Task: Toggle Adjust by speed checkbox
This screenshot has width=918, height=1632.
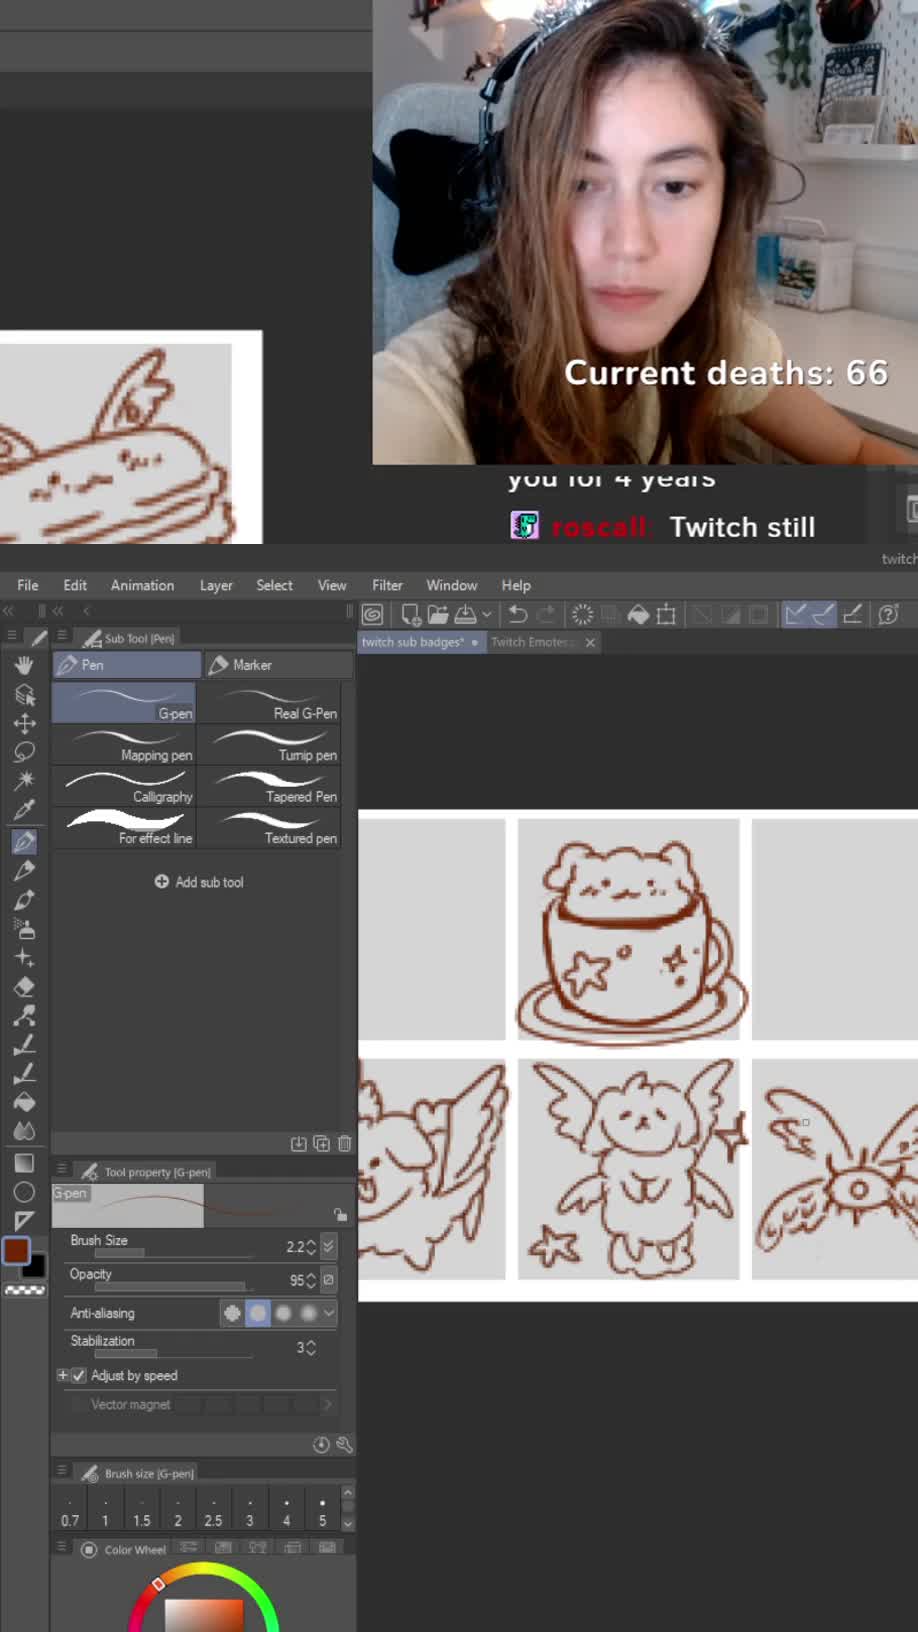Action: pos(79,1376)
